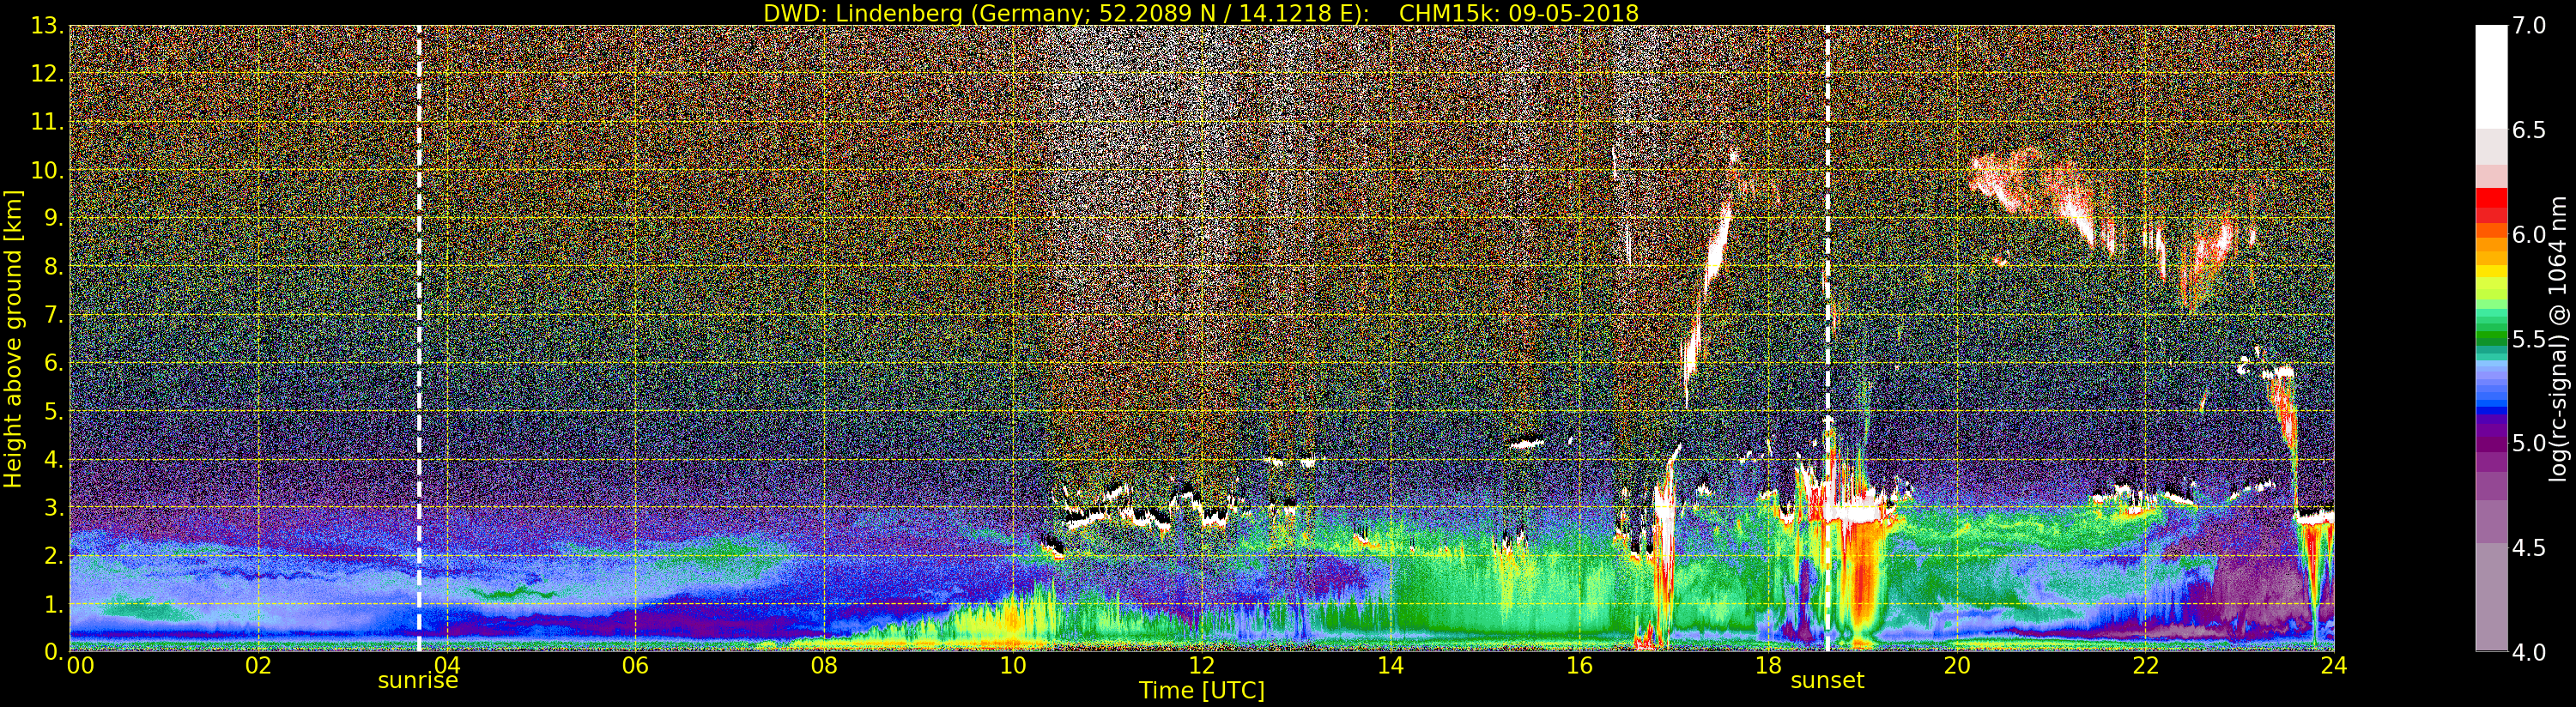
Task: Click the '9.' tick label on the height axis
Action: click(53, 218)
